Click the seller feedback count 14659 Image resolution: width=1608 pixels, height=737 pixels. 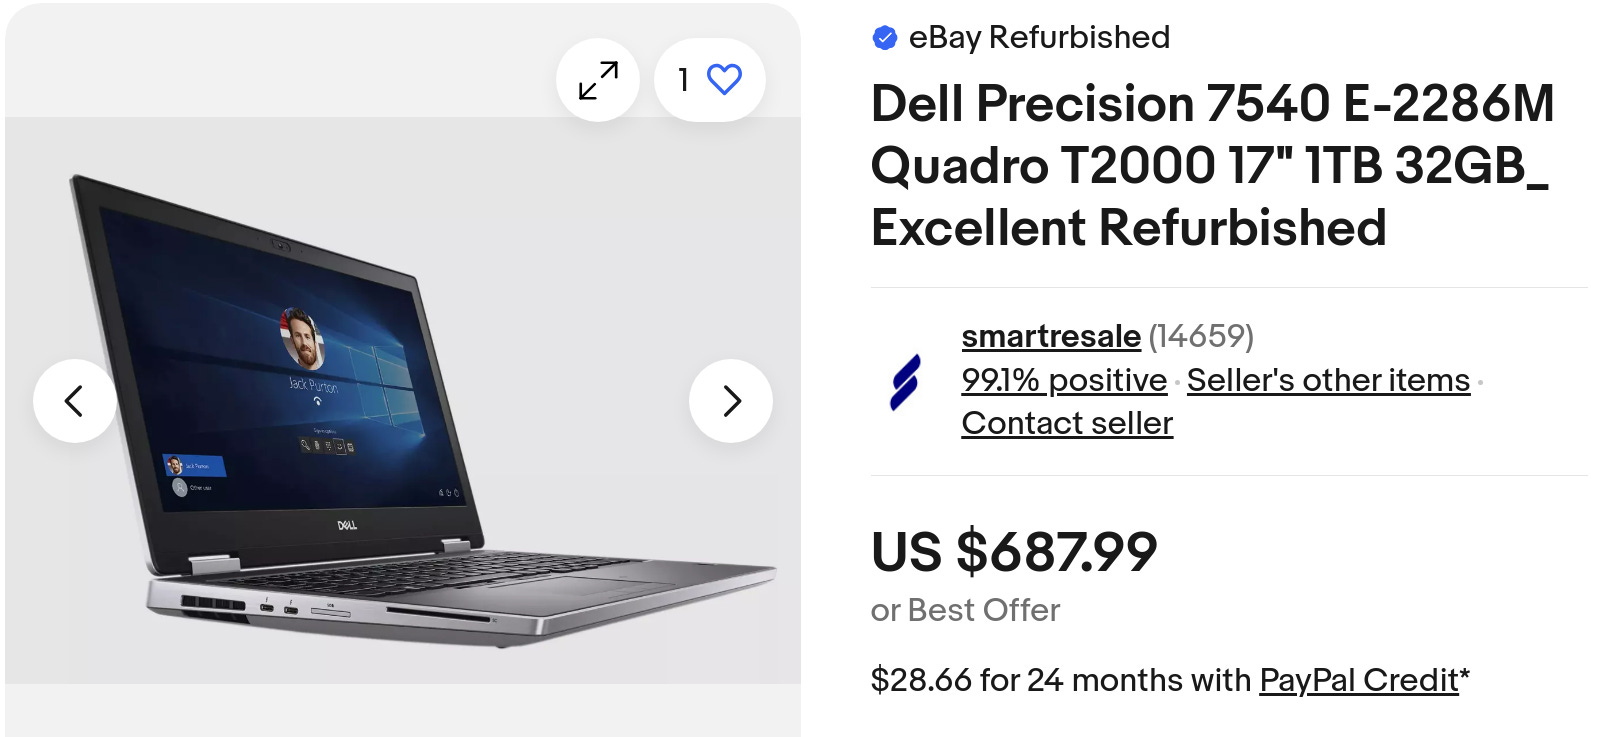coord(1201,336)
